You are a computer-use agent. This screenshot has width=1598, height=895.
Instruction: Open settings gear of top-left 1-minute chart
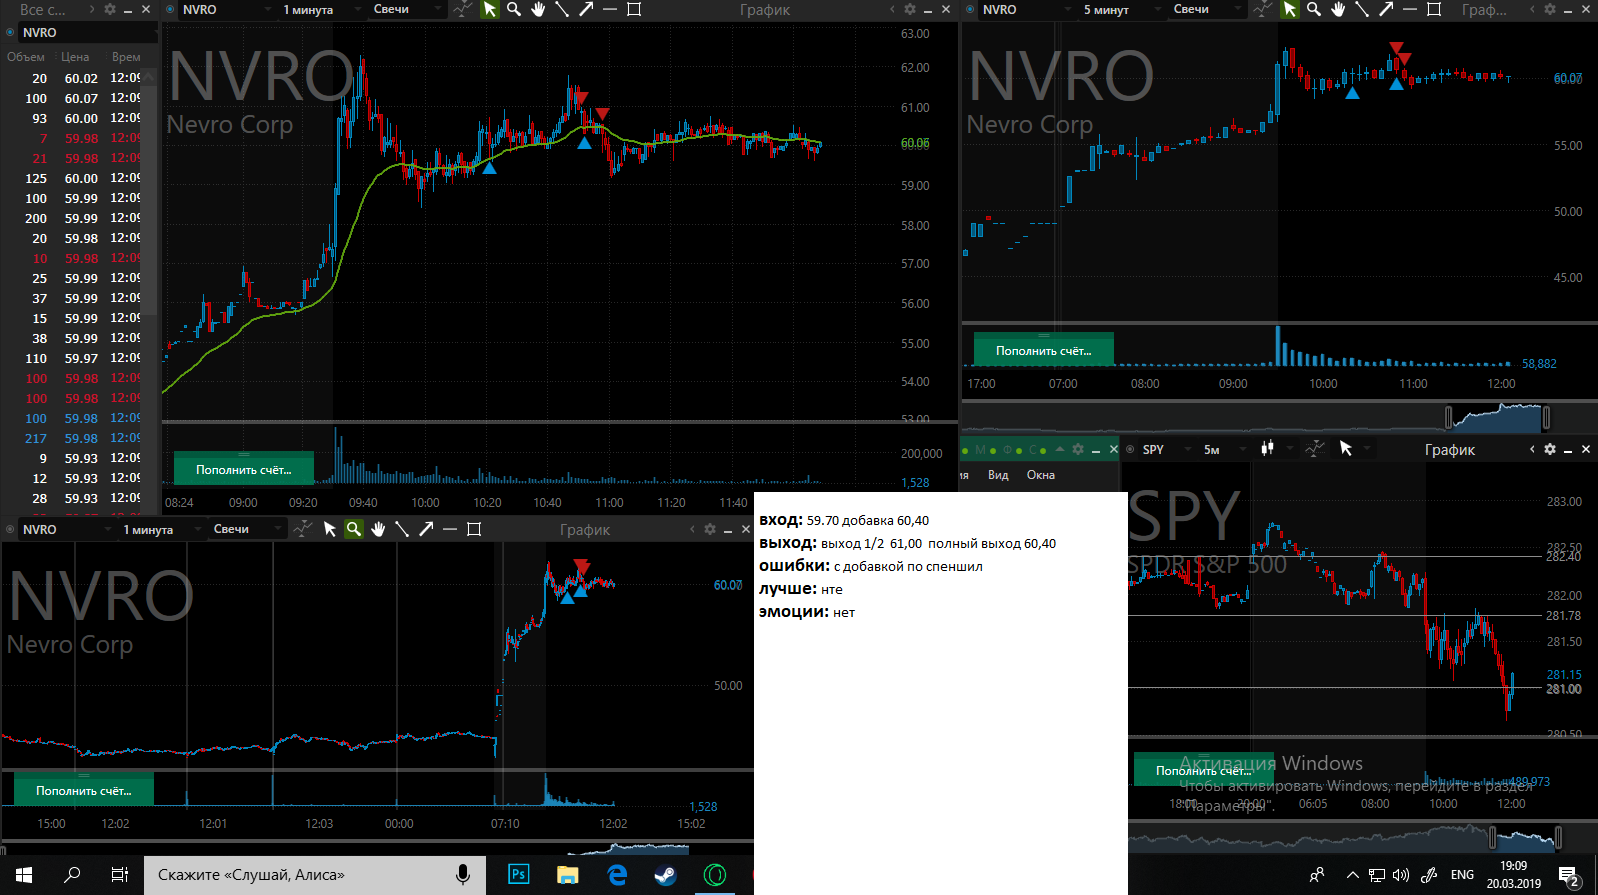click(910, 9)
